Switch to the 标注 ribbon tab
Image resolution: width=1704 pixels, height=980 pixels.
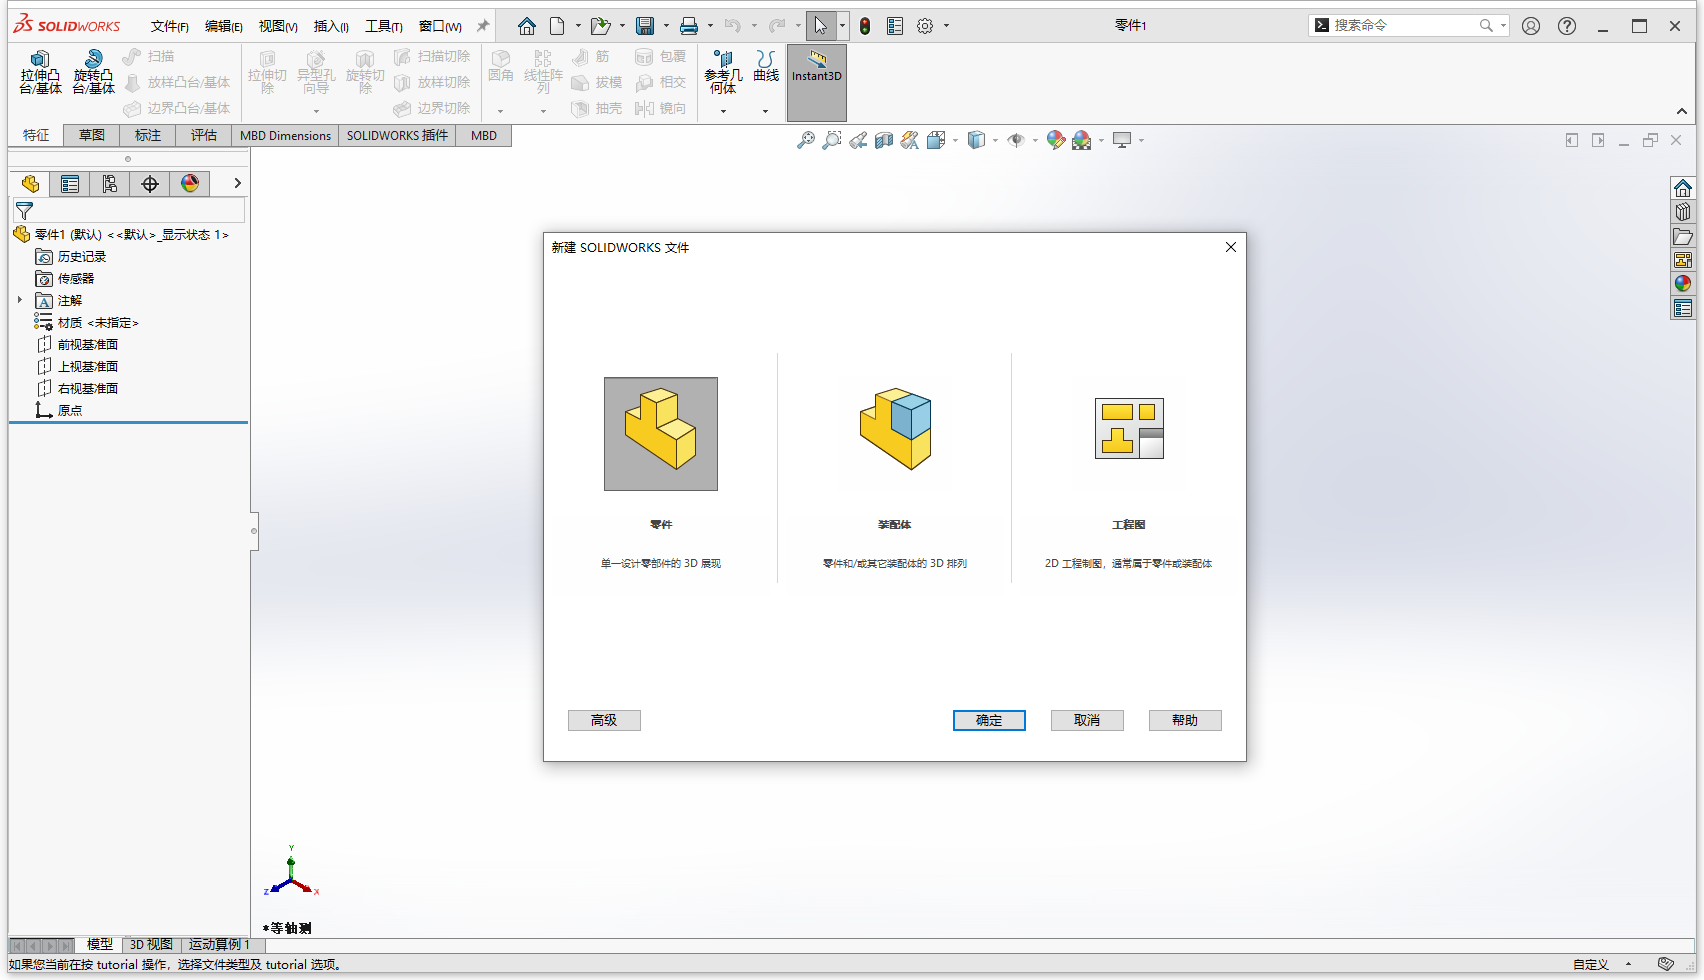(x=148, y=135)
